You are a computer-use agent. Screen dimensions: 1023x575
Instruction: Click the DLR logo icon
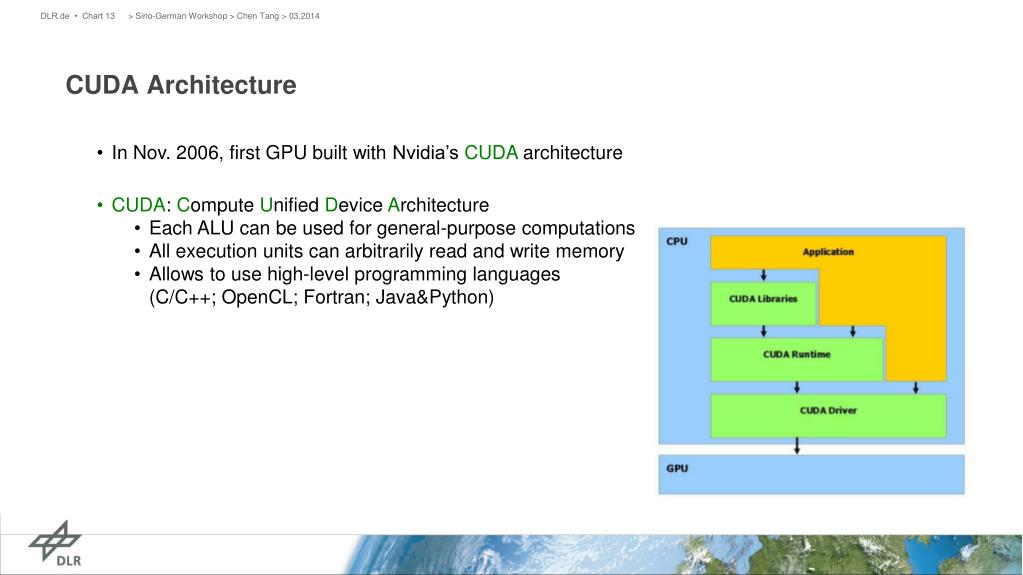(x=55, y=543)
